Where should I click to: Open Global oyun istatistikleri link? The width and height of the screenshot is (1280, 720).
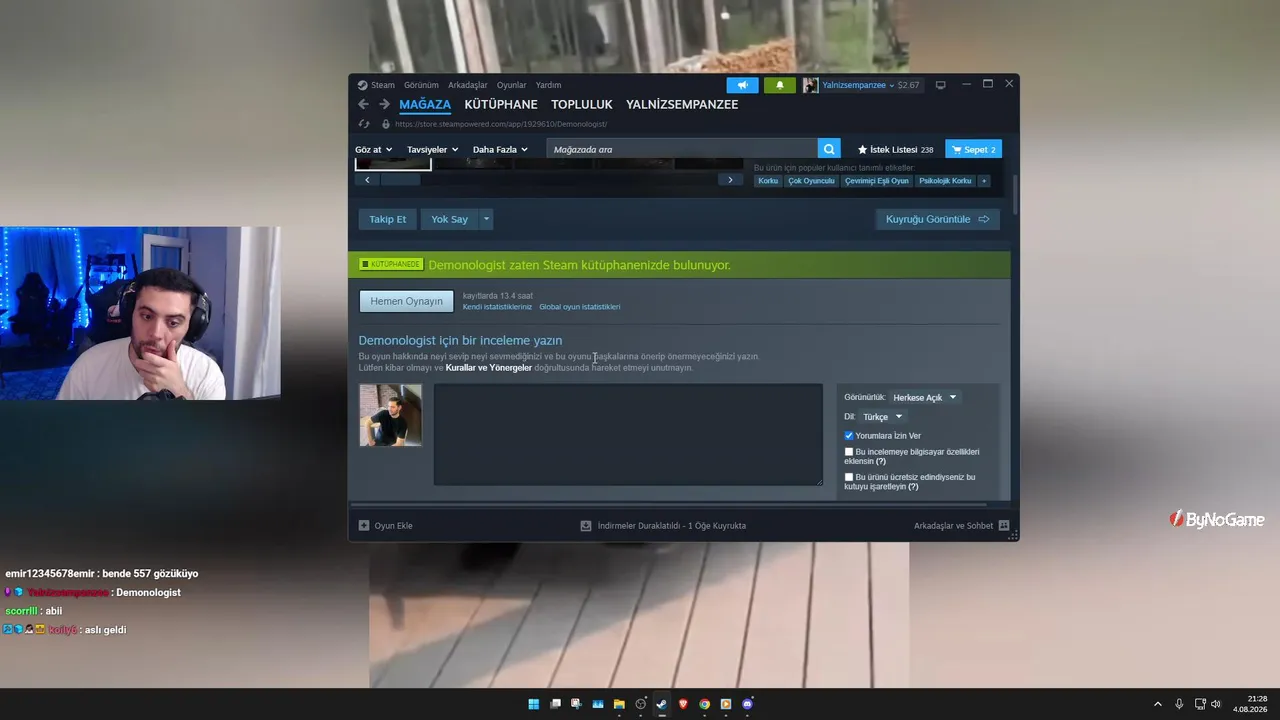coord(580,307)
